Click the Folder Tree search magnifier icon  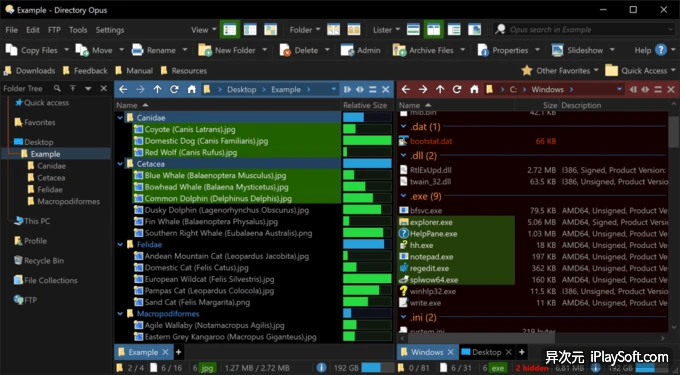tap(57, 88)
